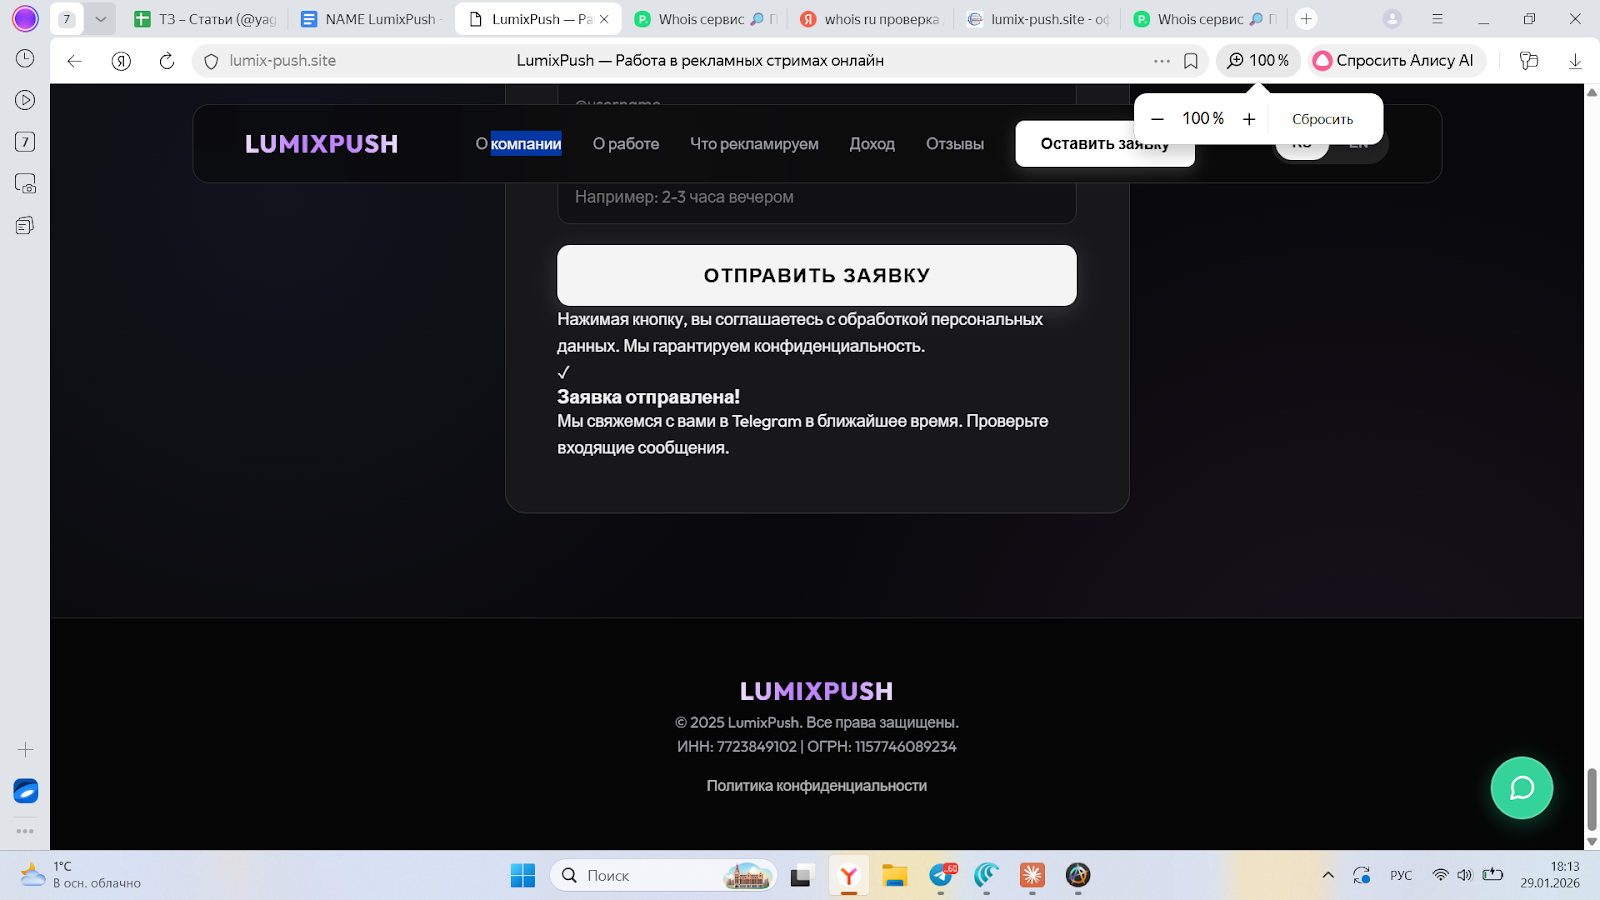The height and width of the screenshot is (900, 1600).
Task: Go back with the left arrow icon
Action: point(74,61)
